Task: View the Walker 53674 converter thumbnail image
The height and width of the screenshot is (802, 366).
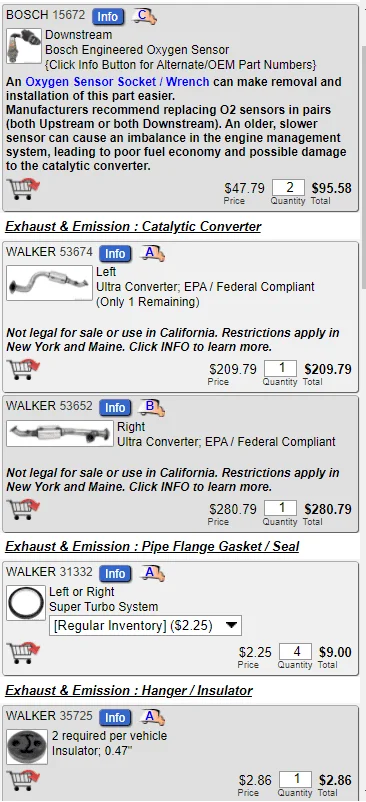Action: 49,283
